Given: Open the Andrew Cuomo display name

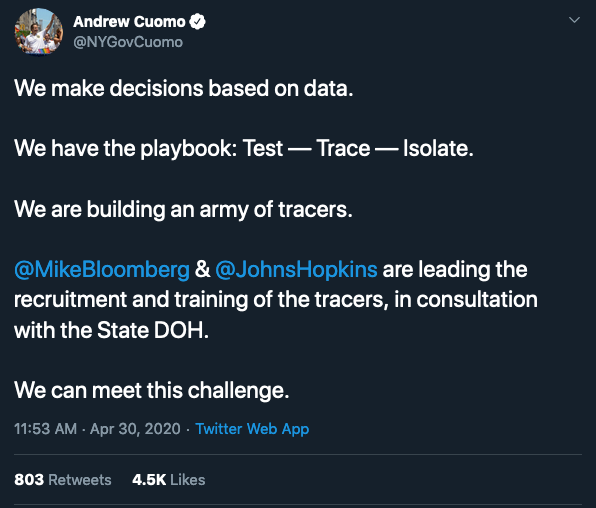Looking at the screenshot, I should (x=129, y=22).
